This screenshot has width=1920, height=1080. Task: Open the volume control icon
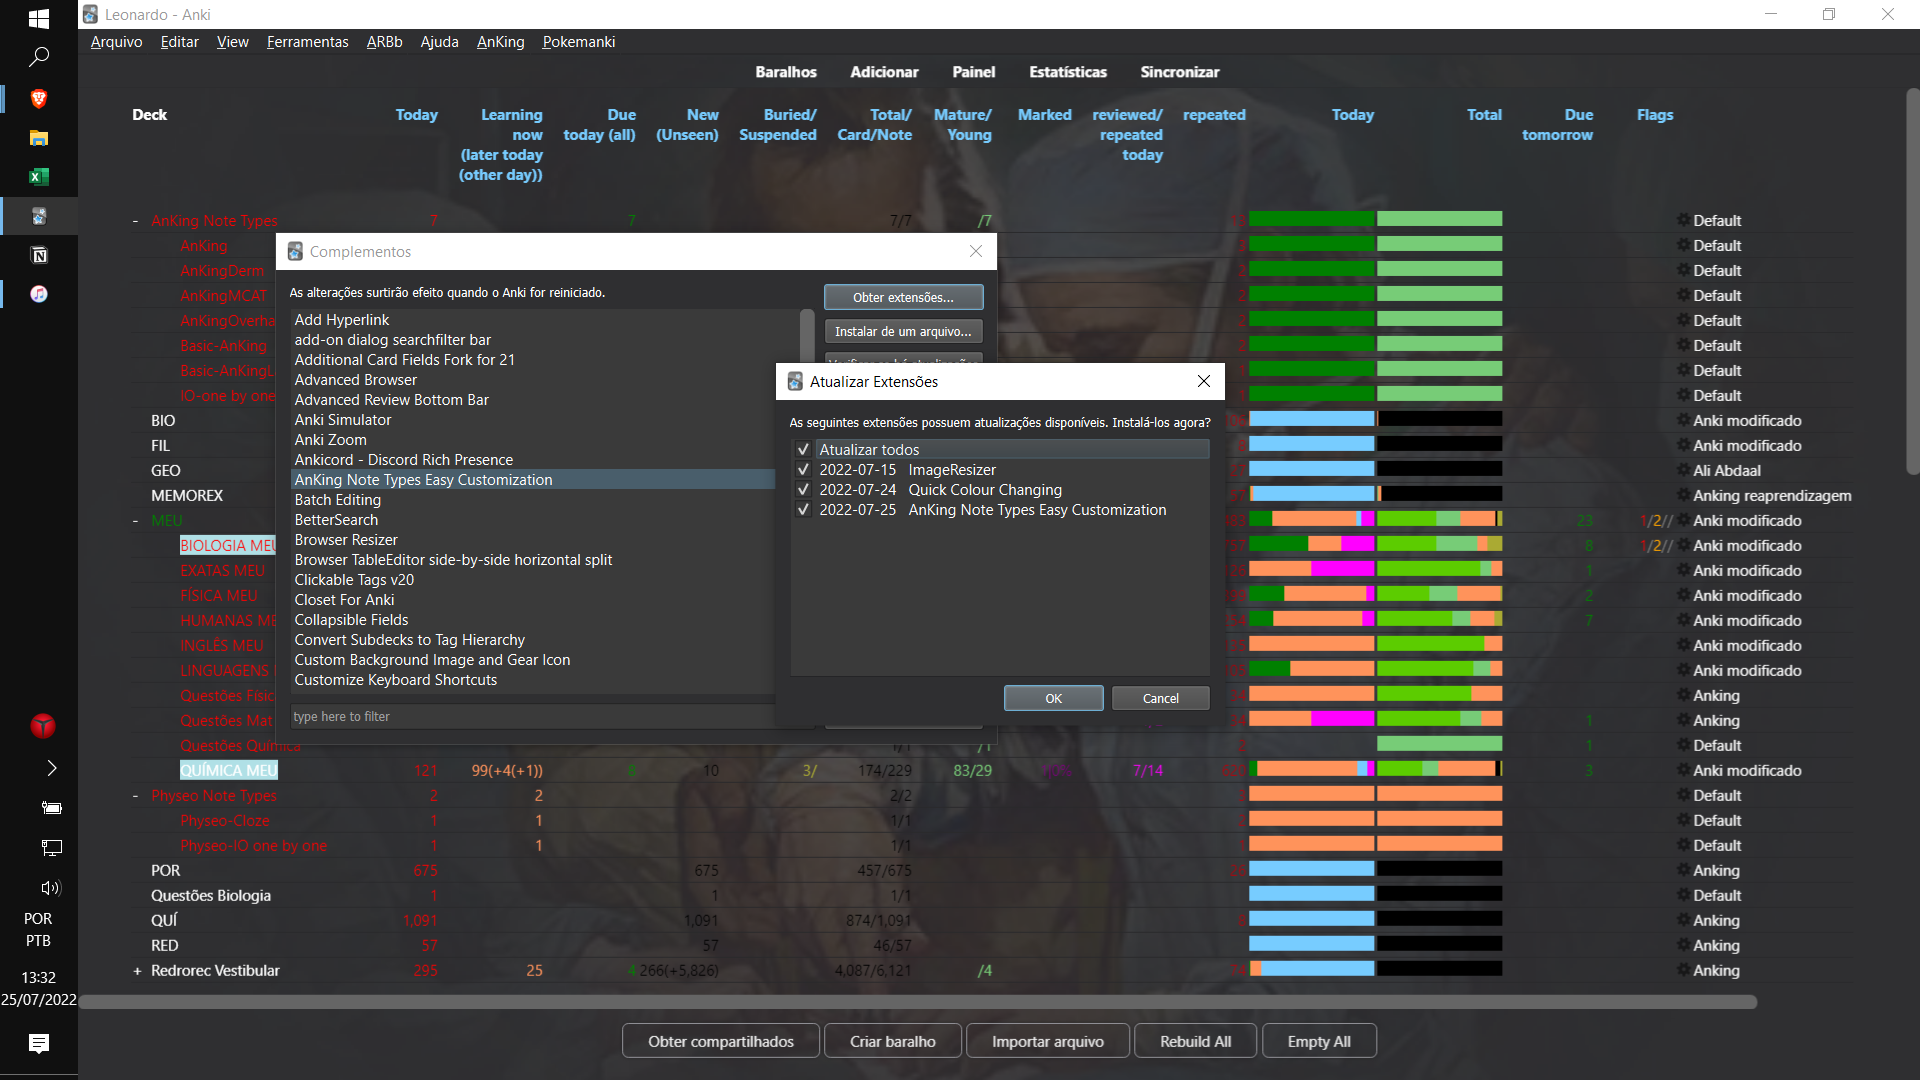pos(51,888)
